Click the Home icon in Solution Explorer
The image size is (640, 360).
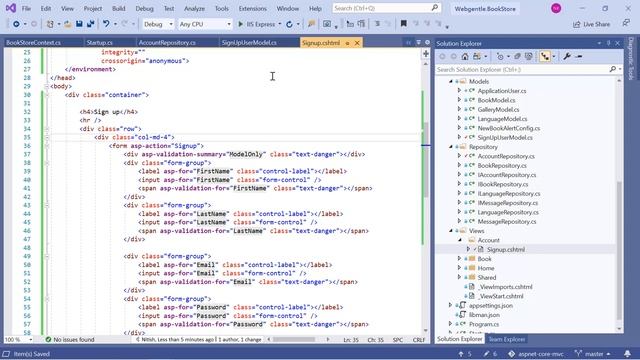click(465, 56)
